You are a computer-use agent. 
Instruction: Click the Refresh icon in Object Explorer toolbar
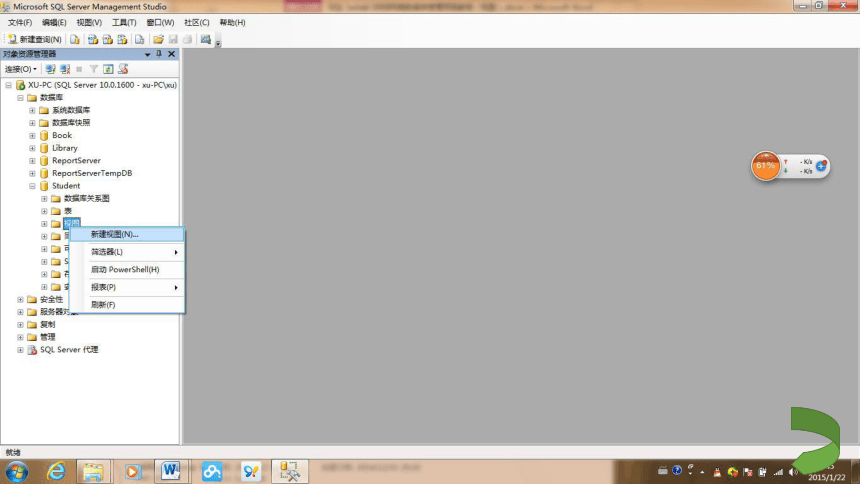108,69
